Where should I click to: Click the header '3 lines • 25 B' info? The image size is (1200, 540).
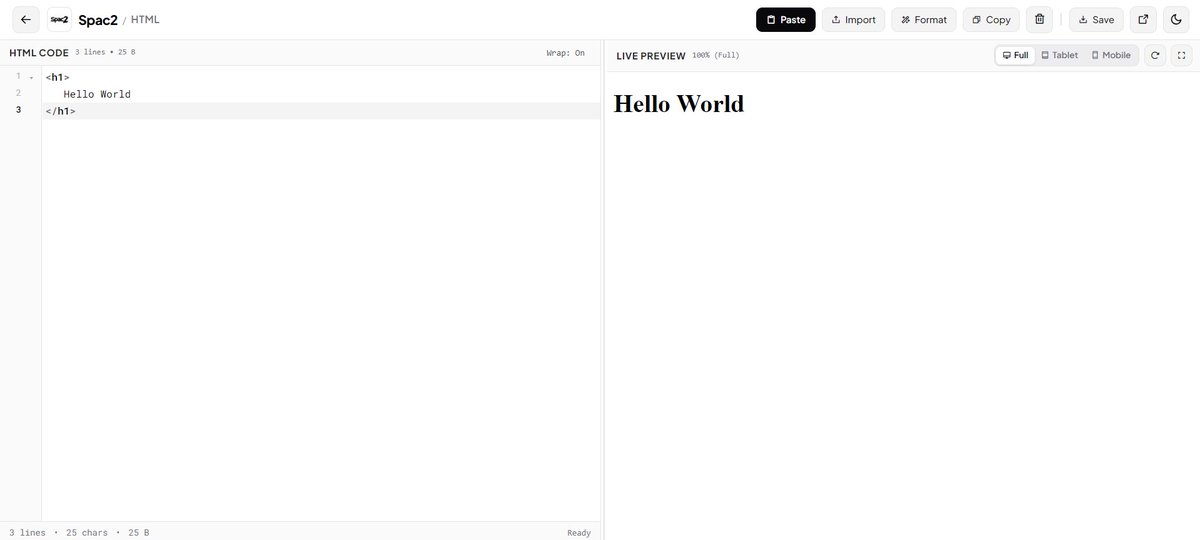(105, 52)
